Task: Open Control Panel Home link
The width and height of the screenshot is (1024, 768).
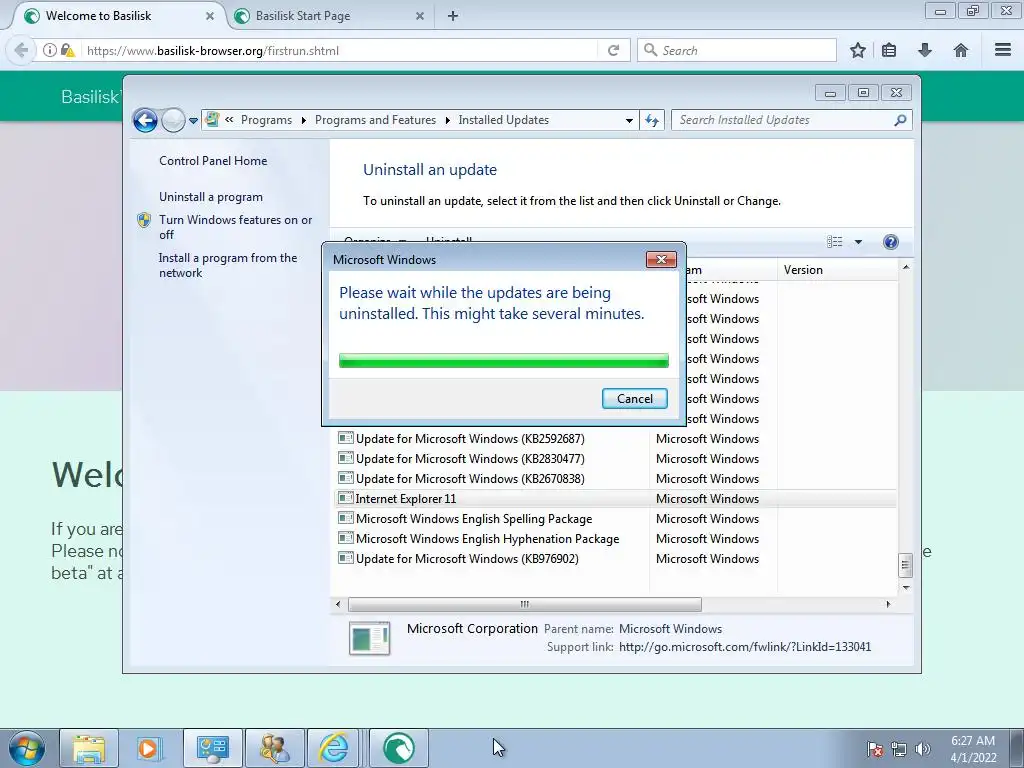Action: coord(213,161)
